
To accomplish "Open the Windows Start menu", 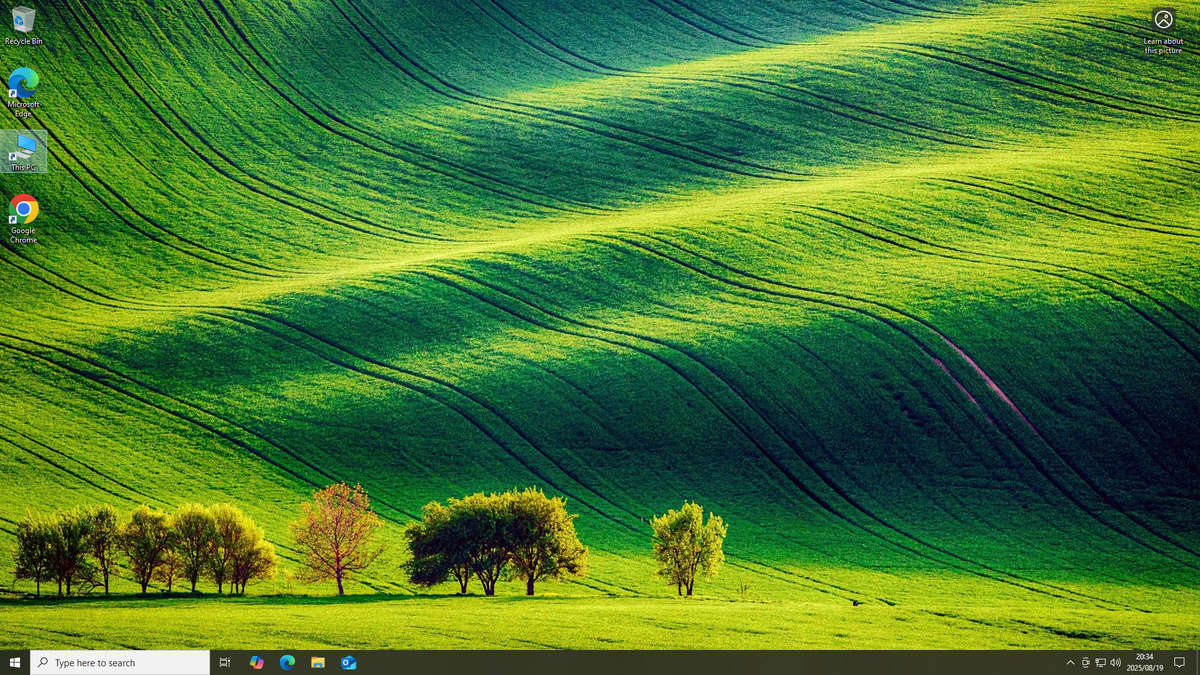I will point(15,662).
